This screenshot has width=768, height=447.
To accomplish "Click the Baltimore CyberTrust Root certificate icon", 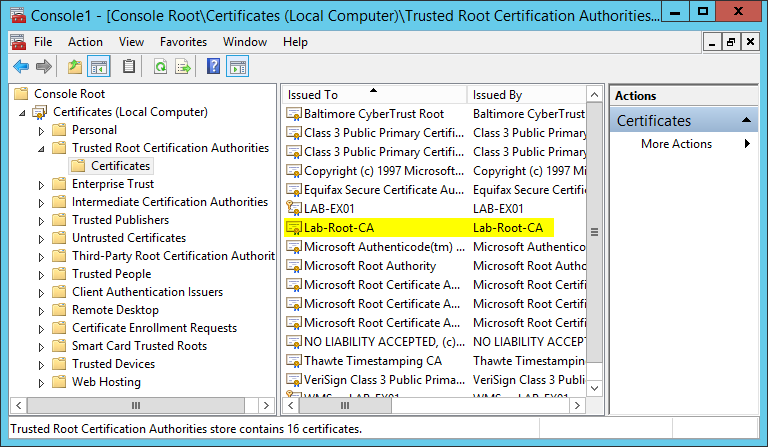I will (x=294, y=114).
